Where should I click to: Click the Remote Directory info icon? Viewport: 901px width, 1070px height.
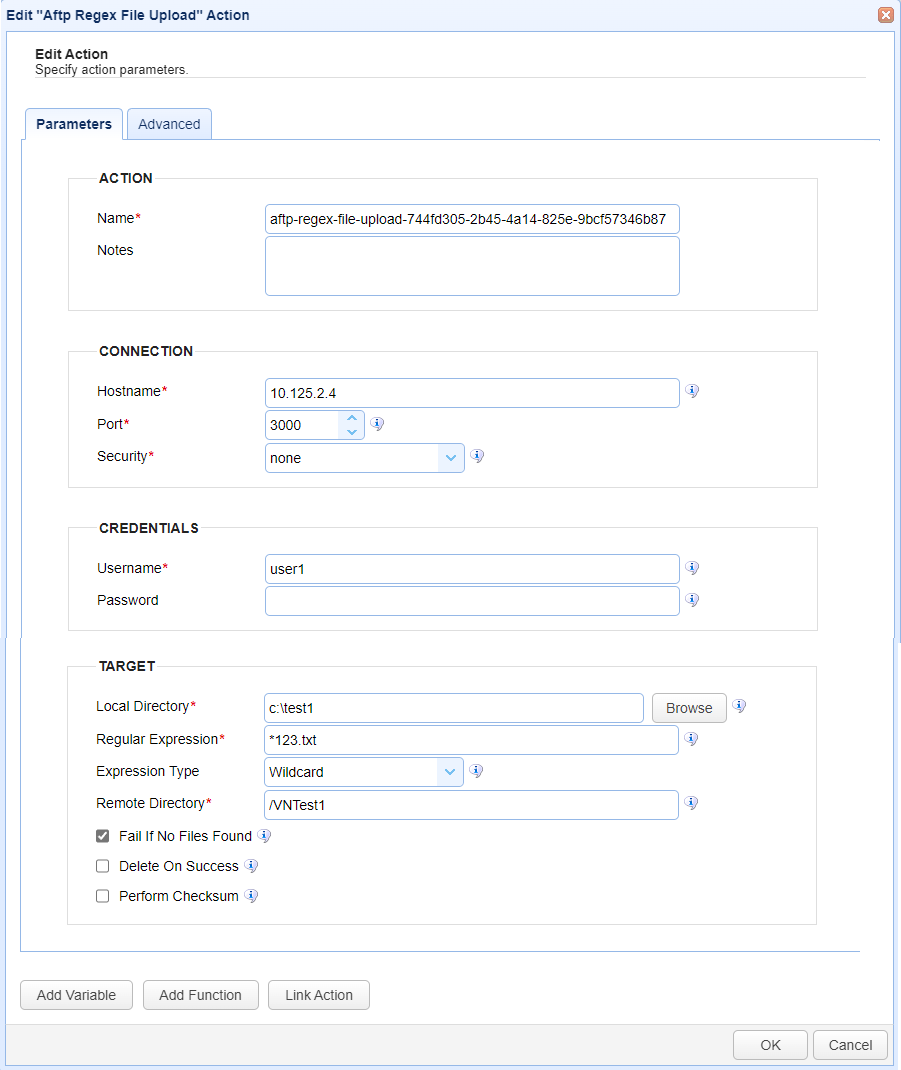click(x=692, y=802)
